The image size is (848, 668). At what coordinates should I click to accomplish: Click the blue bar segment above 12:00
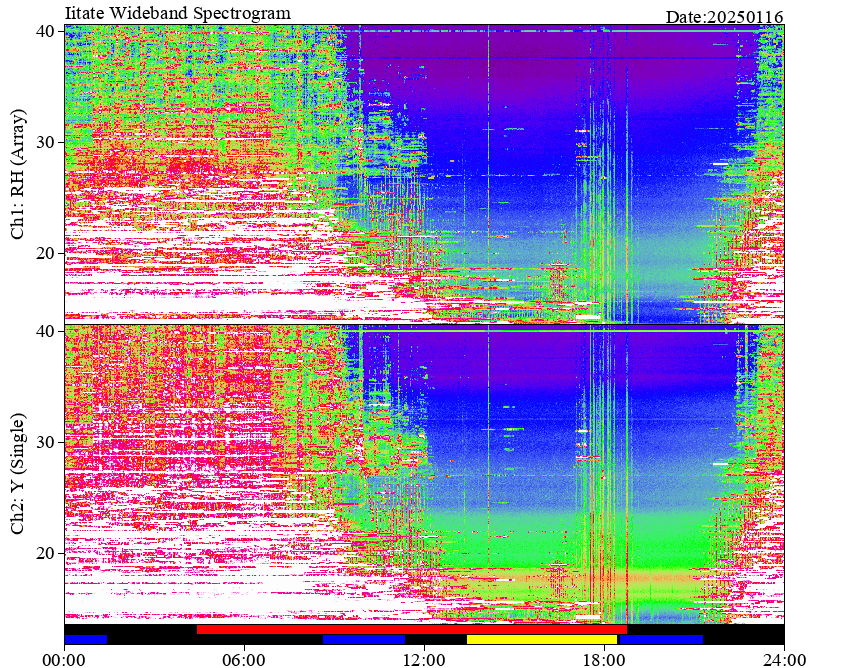tap(364, 639)
